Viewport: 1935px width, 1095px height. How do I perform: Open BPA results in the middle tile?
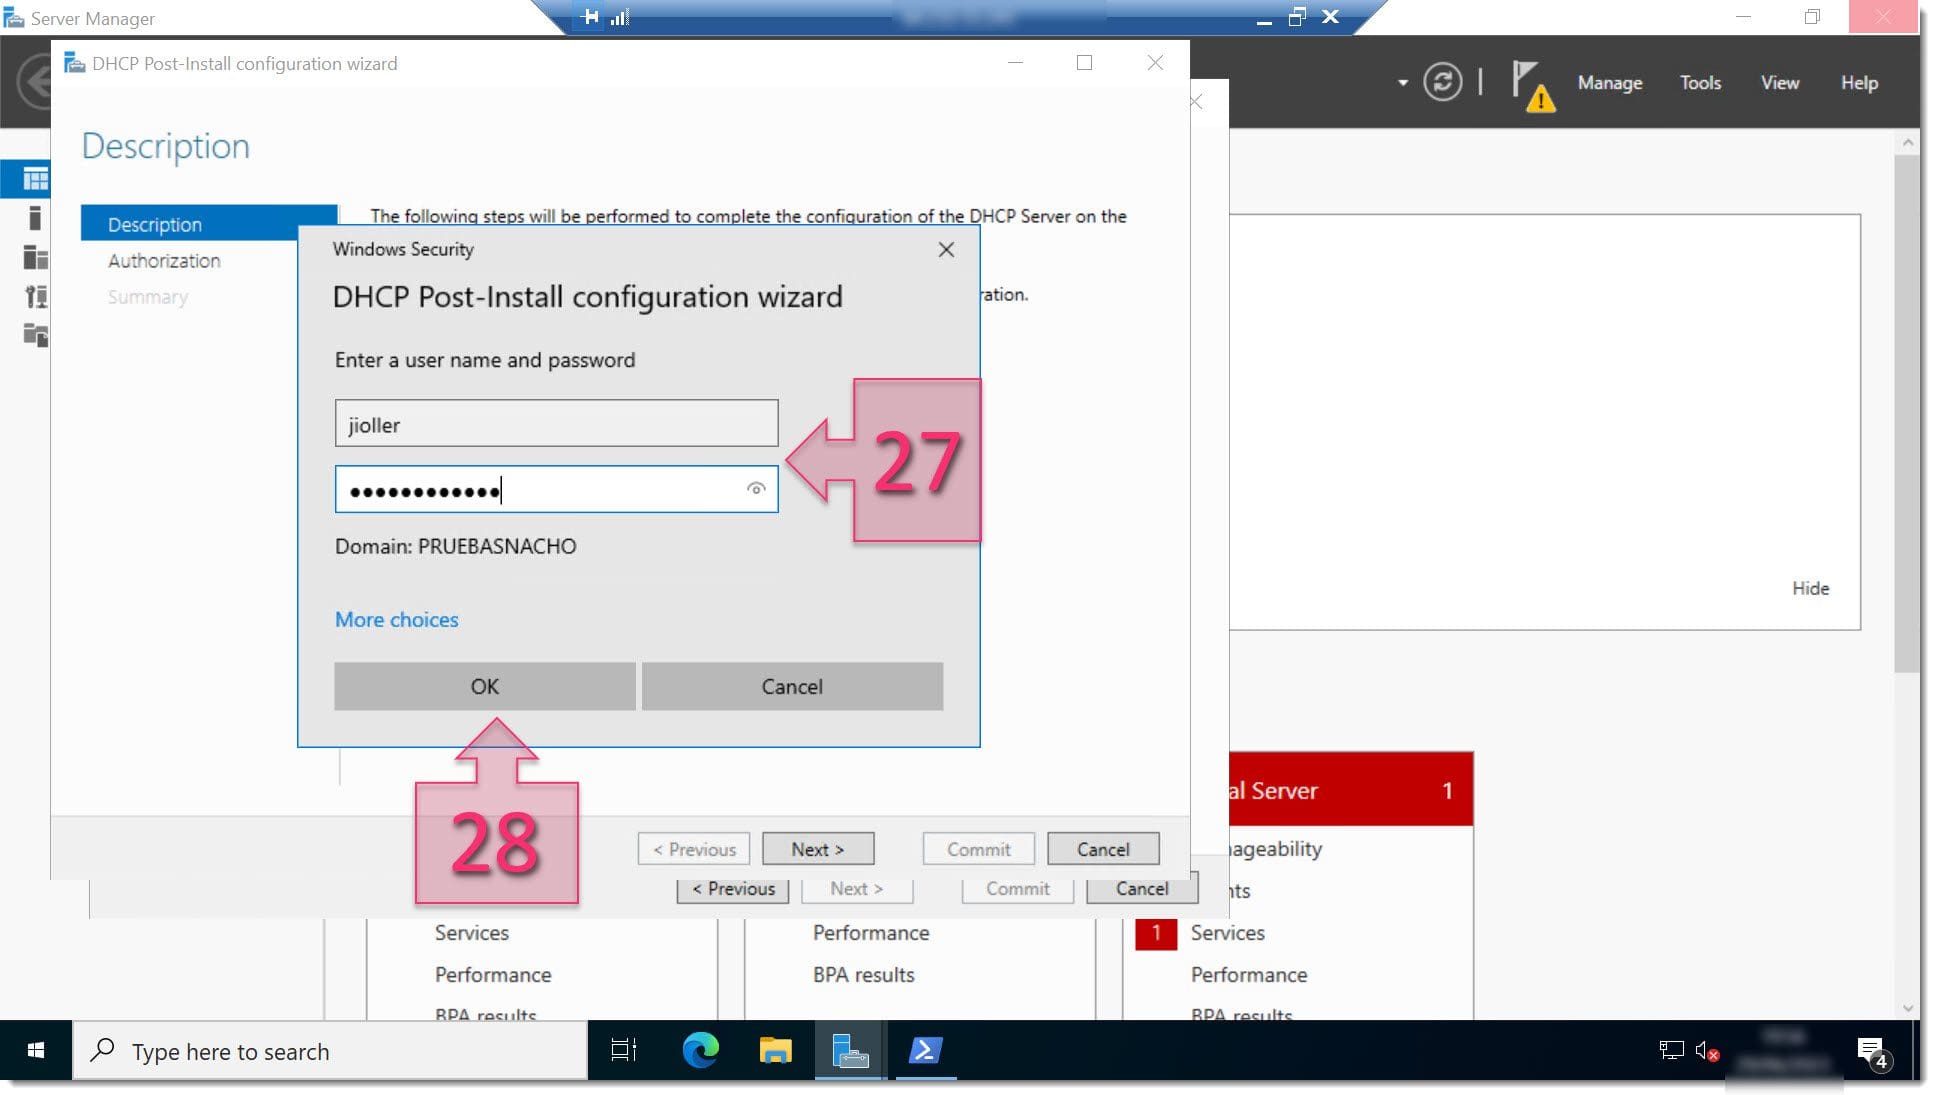pyautogui.click(x=863, y=975)
